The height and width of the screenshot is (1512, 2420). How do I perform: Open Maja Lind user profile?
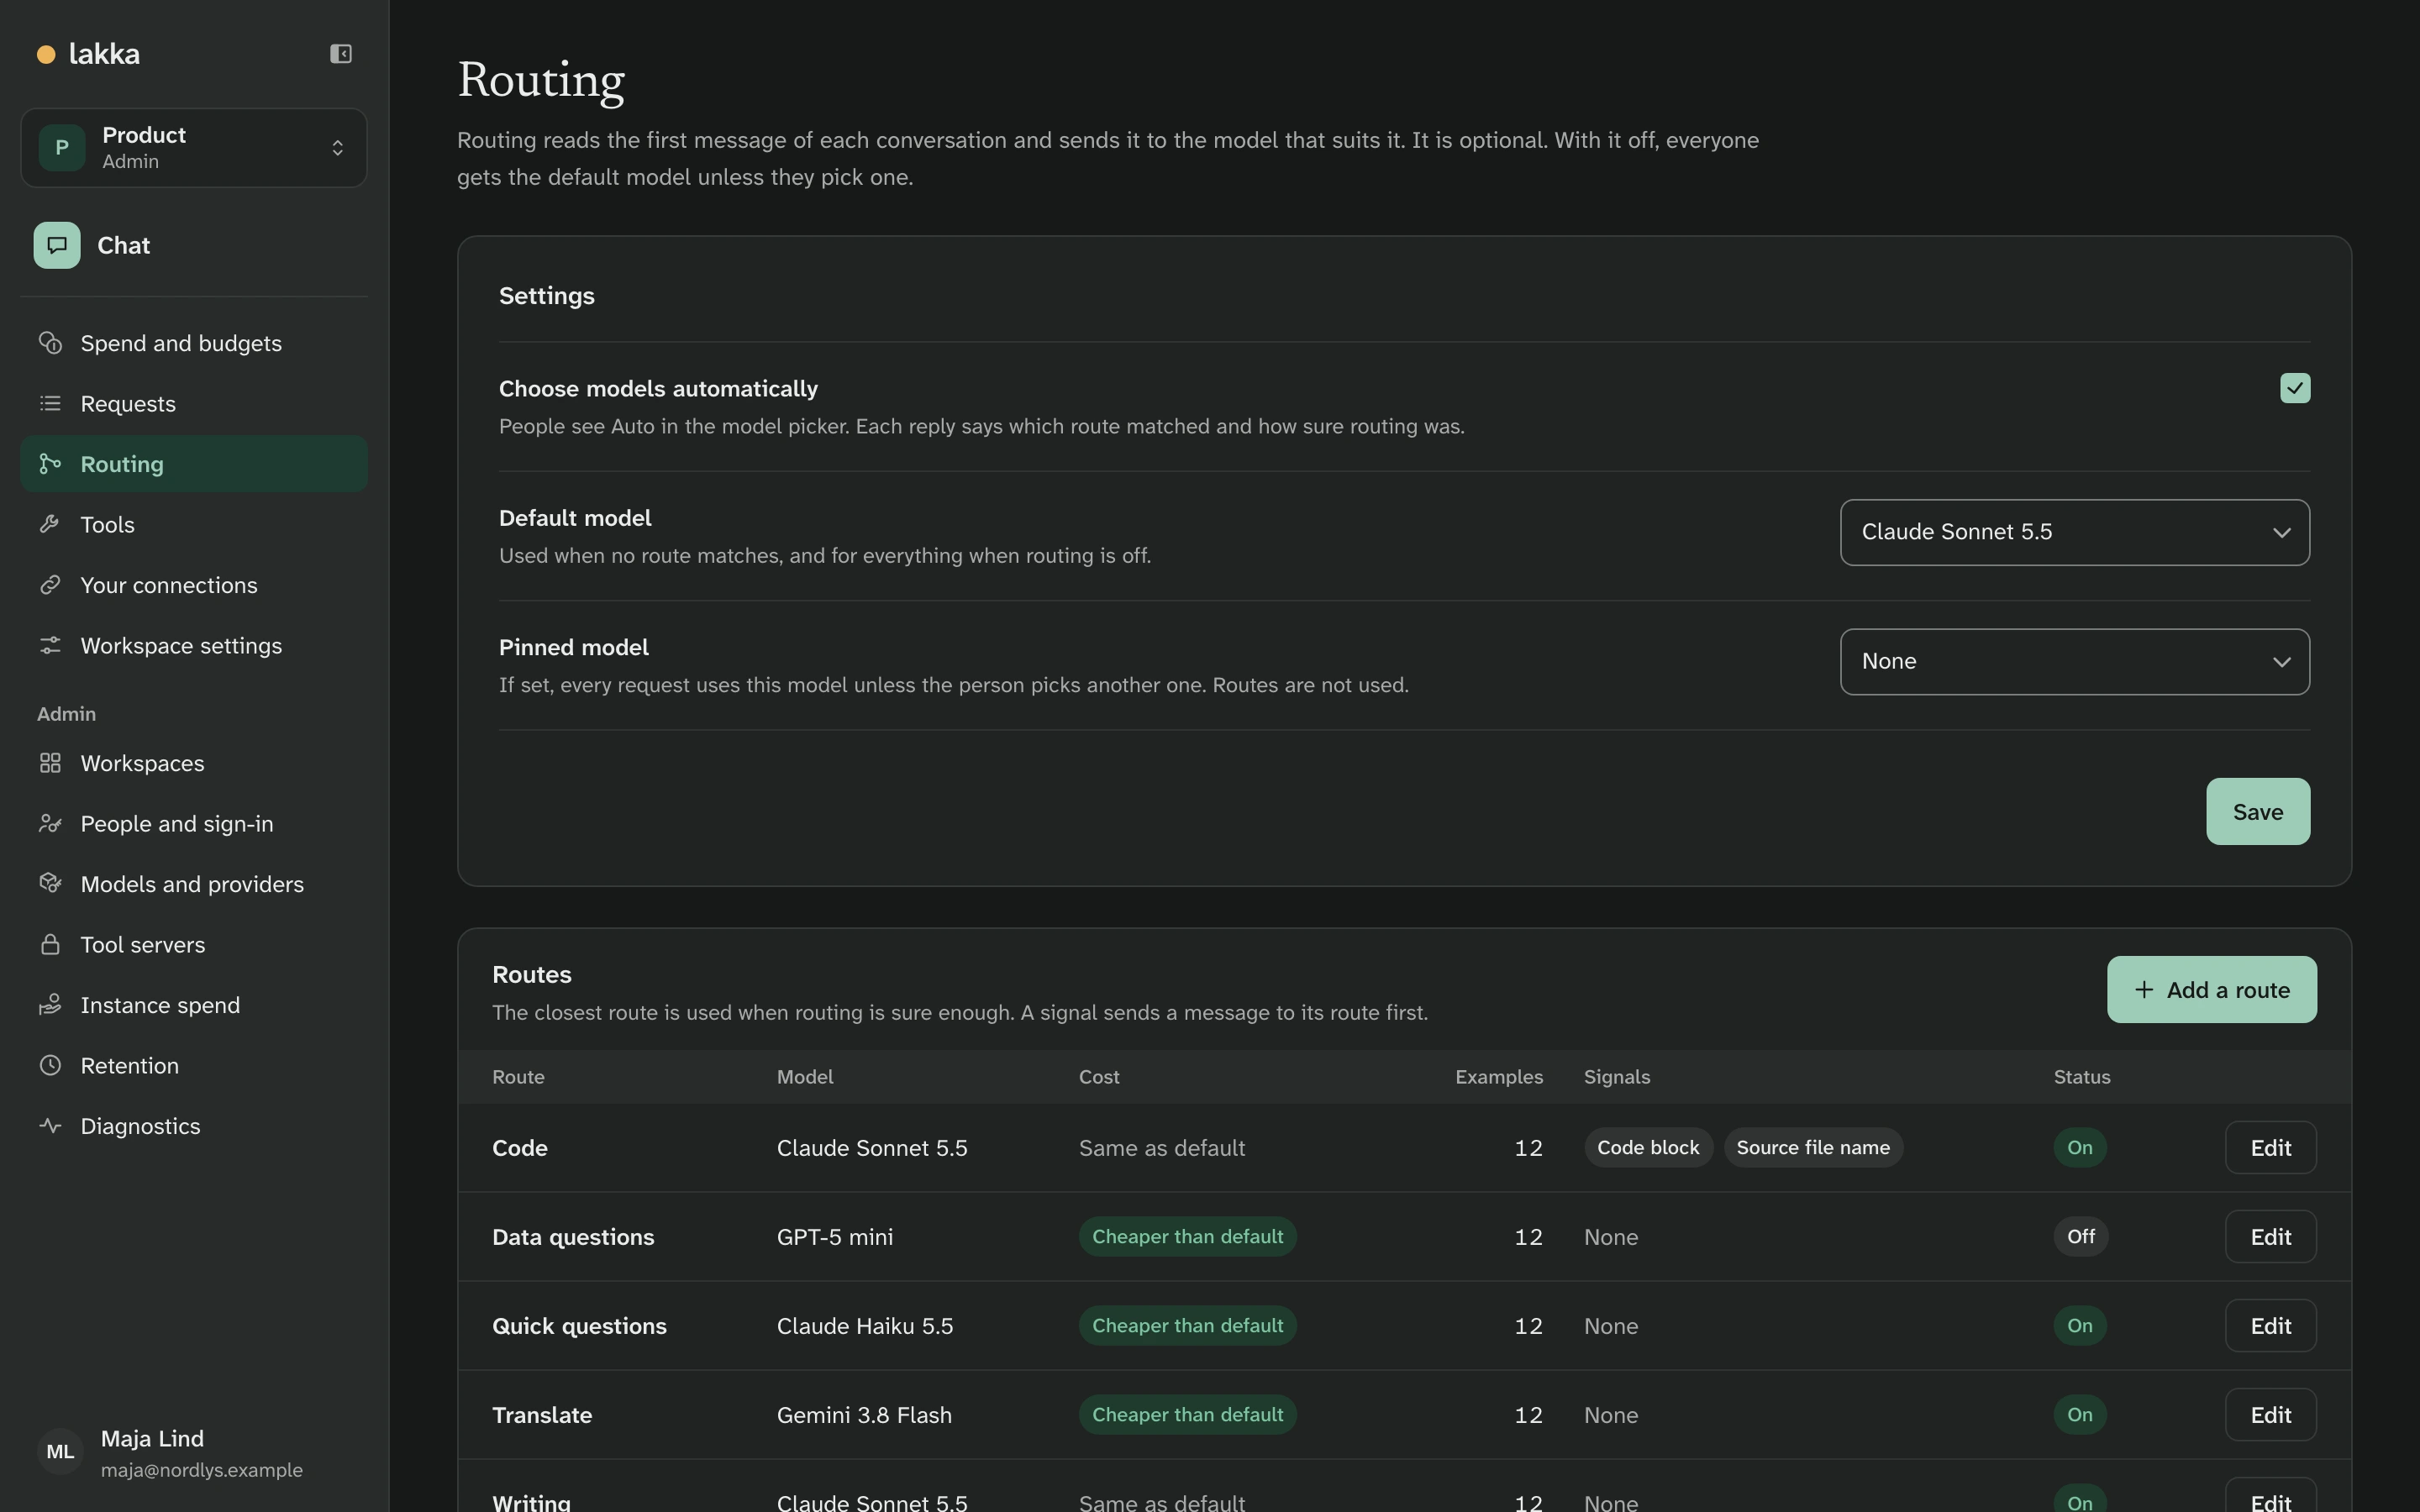pos(194,1453)
